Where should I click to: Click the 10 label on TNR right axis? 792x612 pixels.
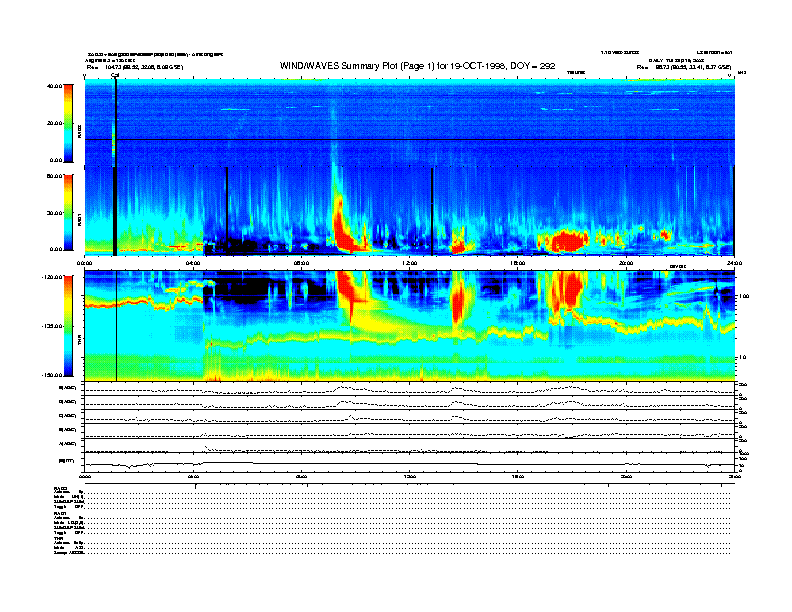[x=744, y=358]
